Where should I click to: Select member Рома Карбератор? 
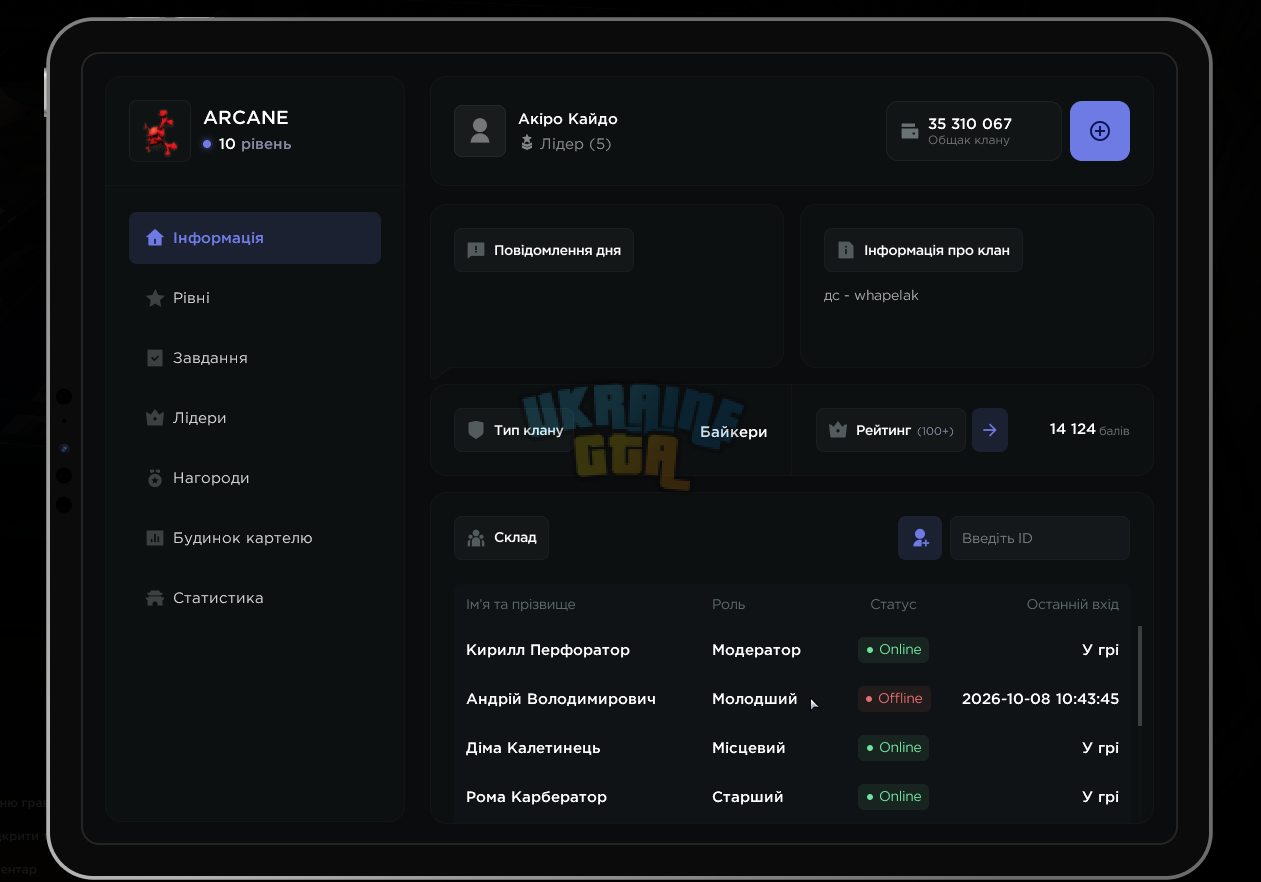(536, 797)
